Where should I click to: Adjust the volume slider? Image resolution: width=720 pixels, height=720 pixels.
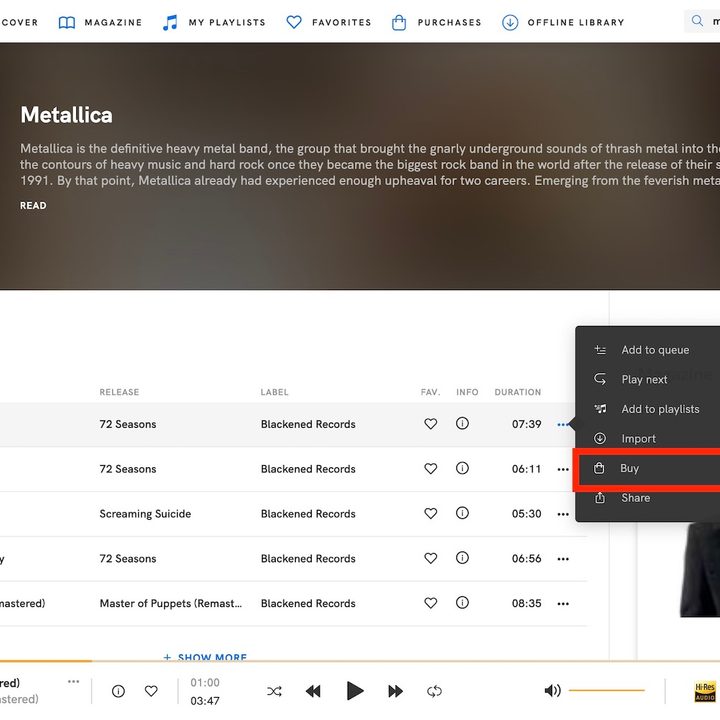tap(607, 690)
